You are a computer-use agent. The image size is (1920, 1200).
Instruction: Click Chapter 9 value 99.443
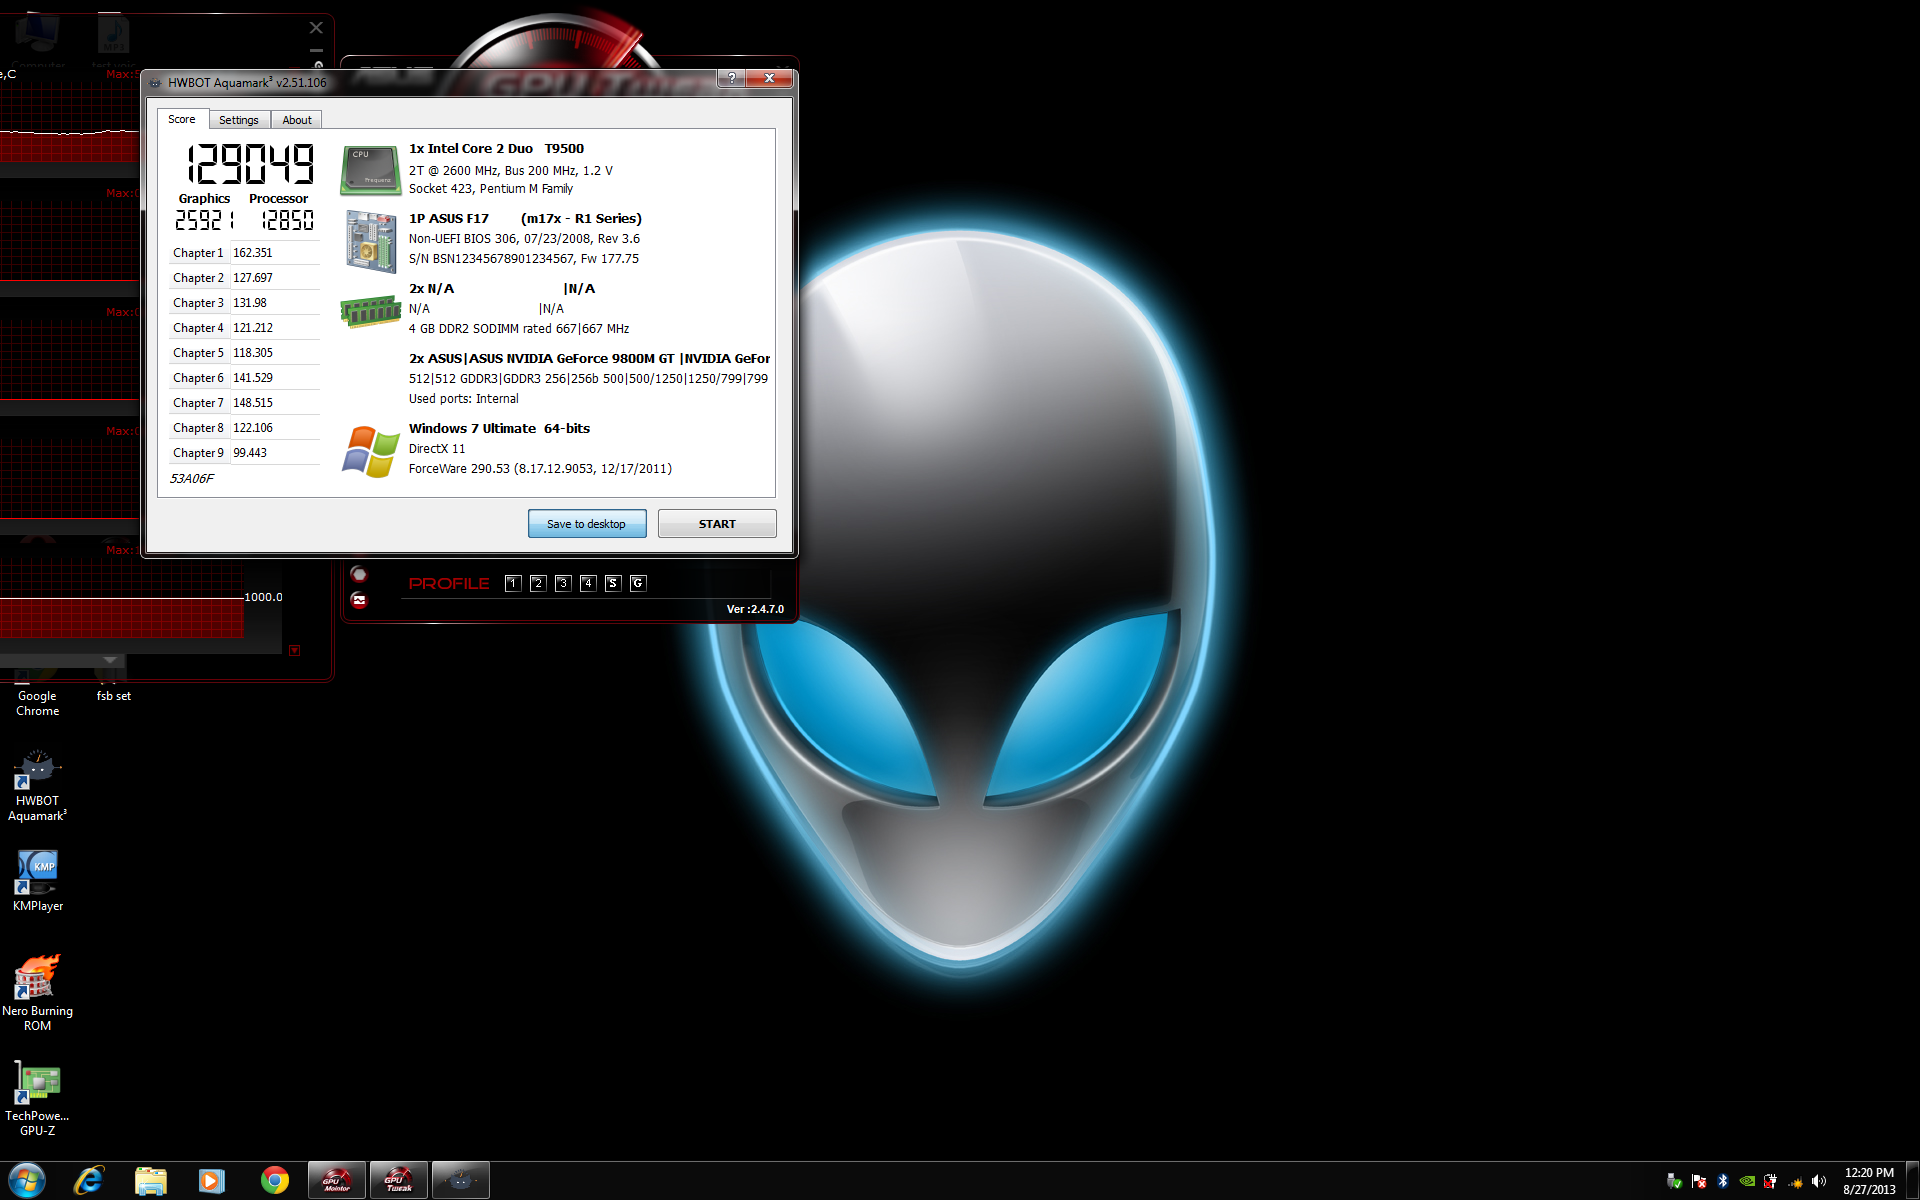click(x=250, y=453)
